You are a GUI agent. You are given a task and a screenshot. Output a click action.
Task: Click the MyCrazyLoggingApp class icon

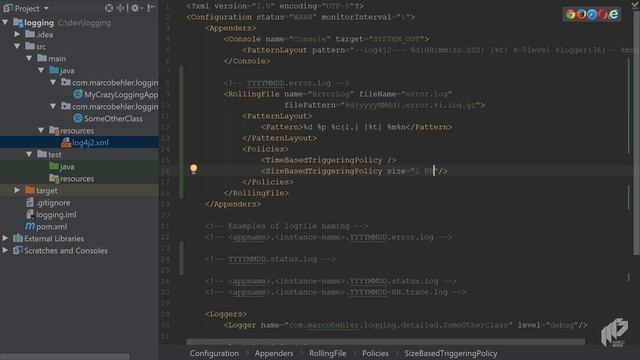point(78,94)
